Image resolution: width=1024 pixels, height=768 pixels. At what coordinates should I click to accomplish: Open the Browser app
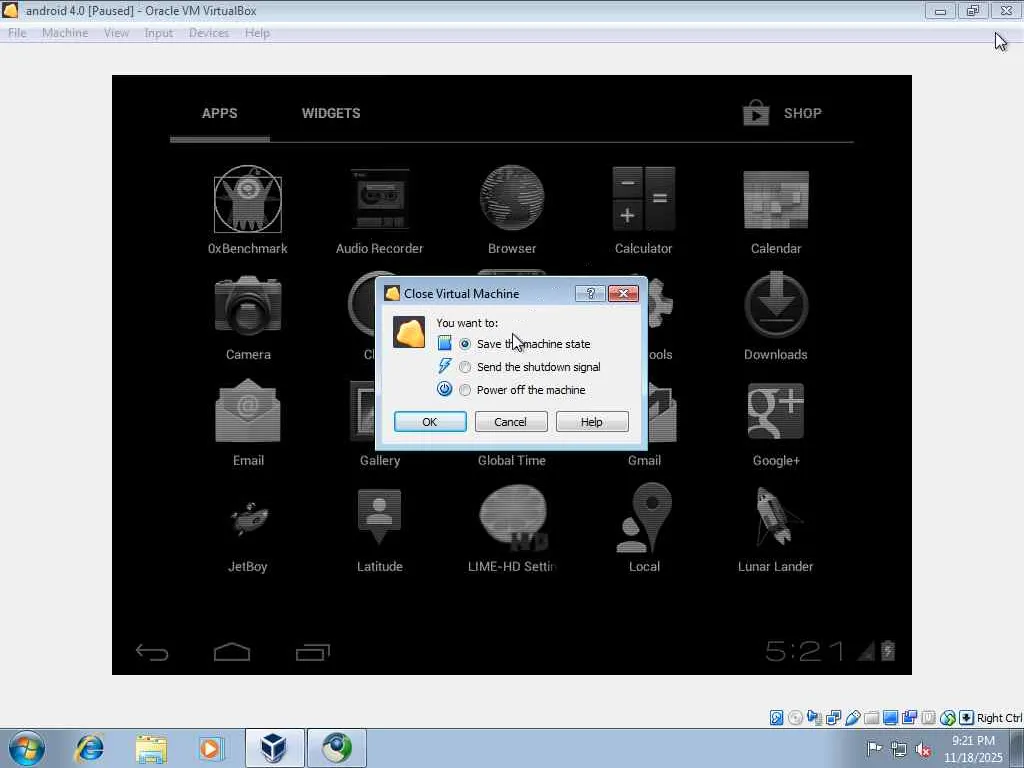click(512, 210)
